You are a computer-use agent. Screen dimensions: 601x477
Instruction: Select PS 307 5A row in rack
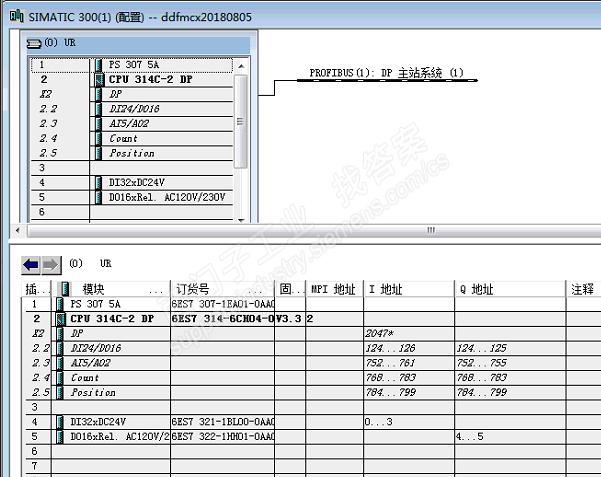132,65
